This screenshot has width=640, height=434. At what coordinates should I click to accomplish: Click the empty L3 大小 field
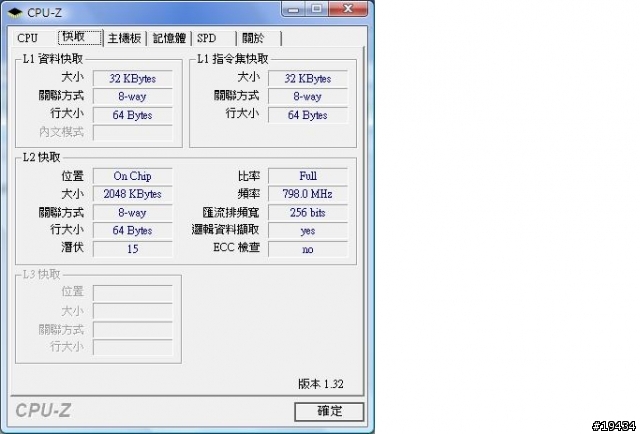pos(133,311)
